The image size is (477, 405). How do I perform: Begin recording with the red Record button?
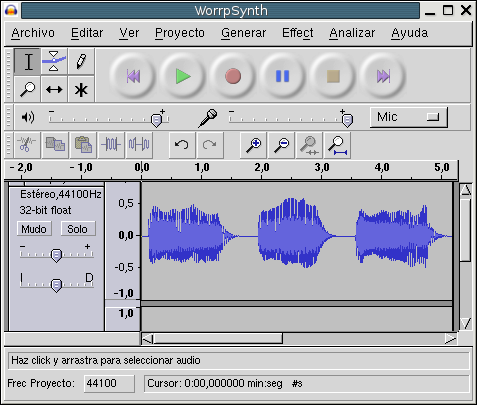(x=233, y=76)
